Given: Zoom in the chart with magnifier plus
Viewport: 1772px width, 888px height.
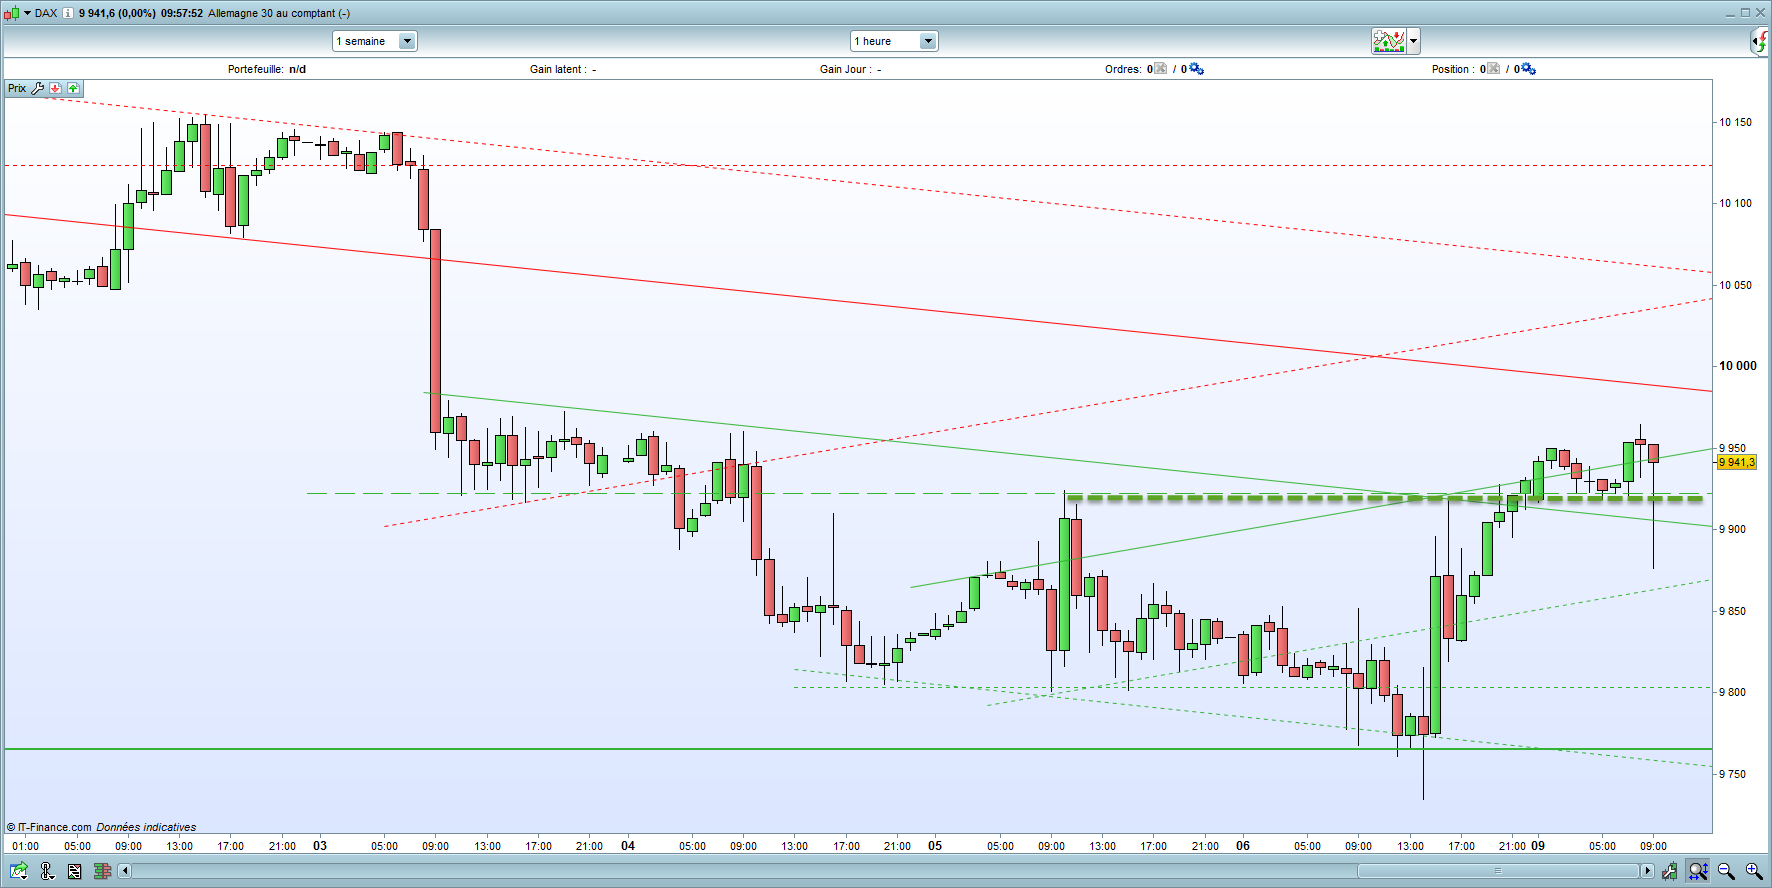Looking at the screenshot, I should [1754, 871].
